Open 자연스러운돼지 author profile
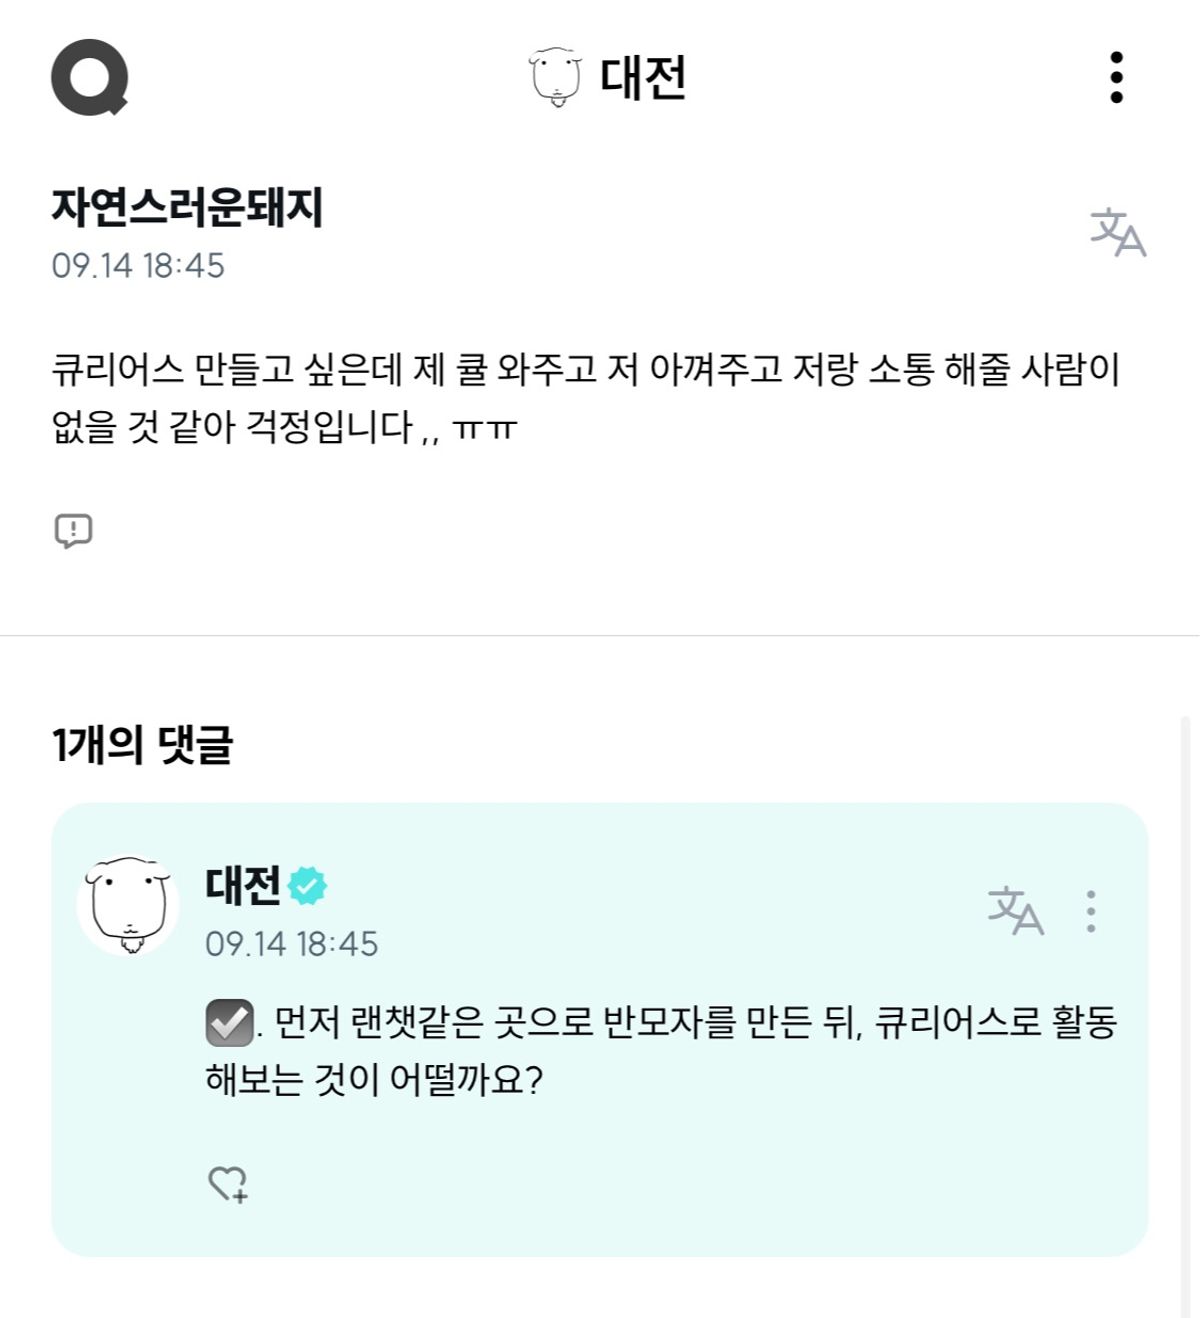 (187, 208)
